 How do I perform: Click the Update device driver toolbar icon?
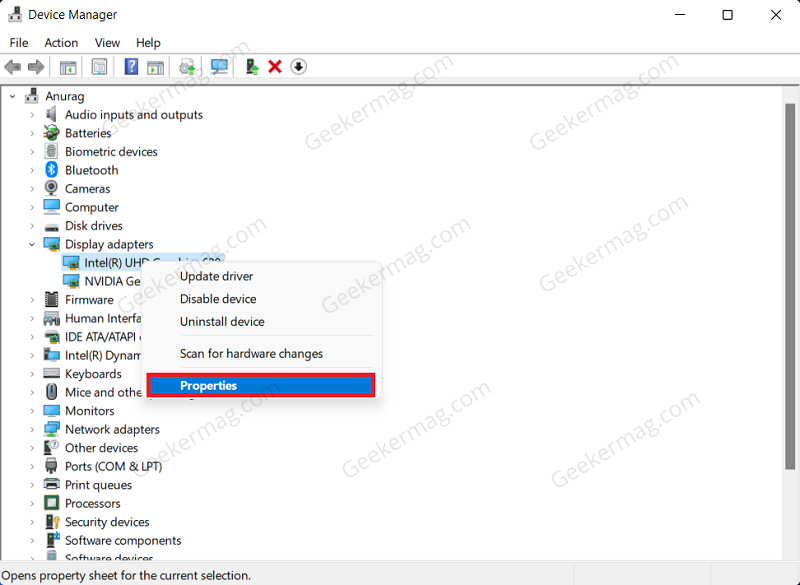[x=252, y=67]
